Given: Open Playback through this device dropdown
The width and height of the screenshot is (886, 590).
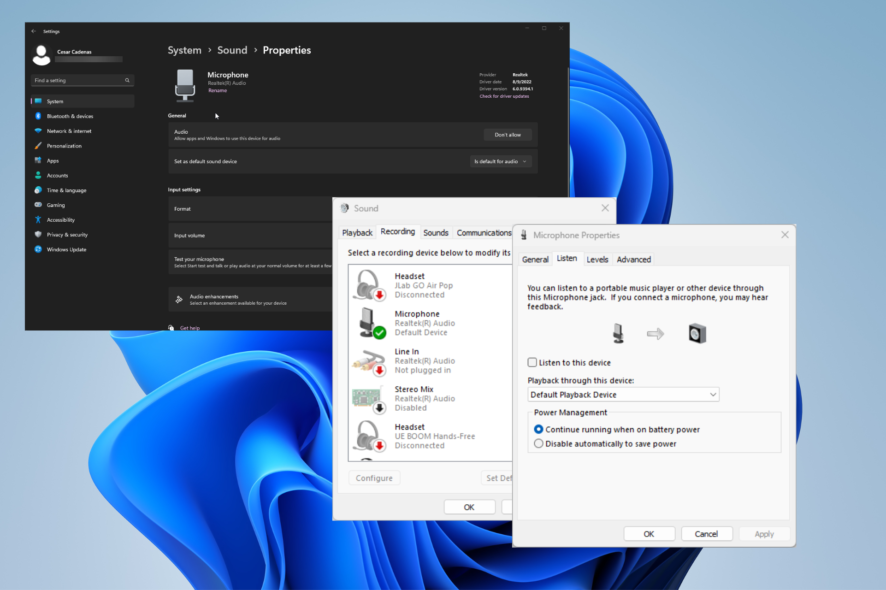Looking at the screenshot, I should click(623, 394).
